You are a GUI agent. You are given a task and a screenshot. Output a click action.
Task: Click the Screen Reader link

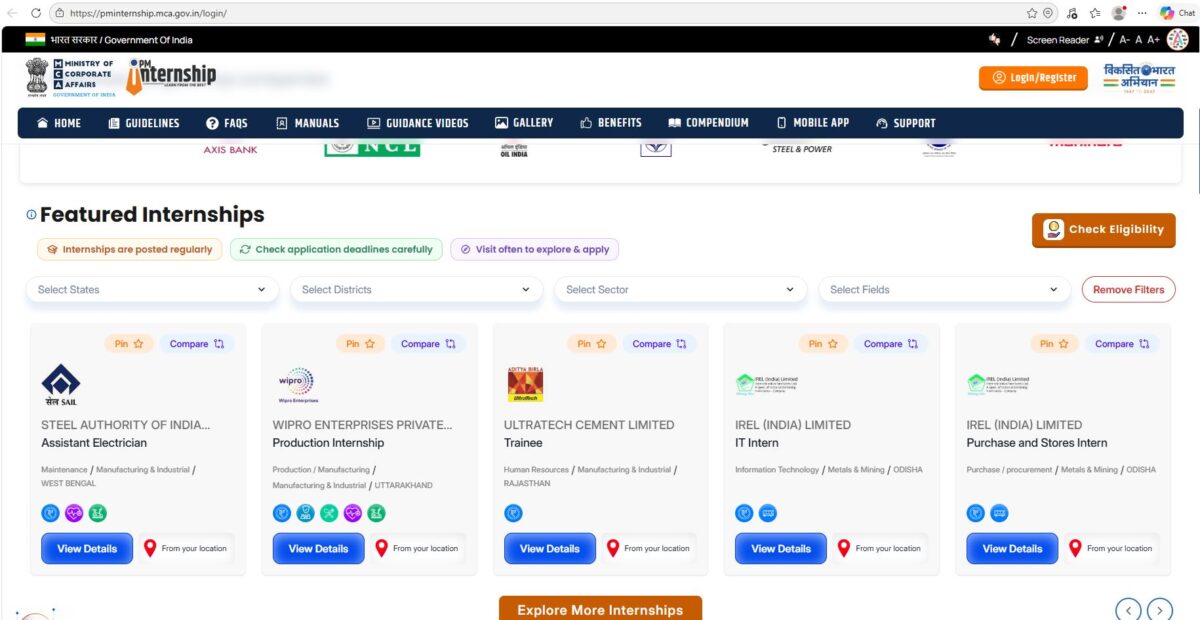click(1065, 40)
